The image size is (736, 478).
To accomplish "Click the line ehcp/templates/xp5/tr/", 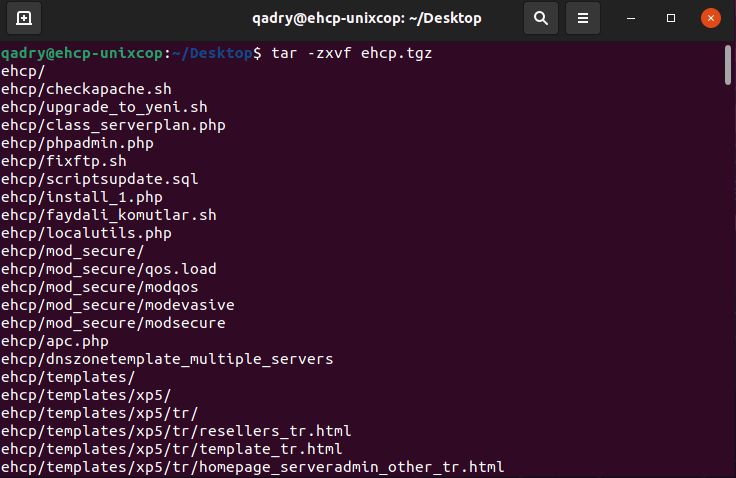I will (x=100, y=413).
